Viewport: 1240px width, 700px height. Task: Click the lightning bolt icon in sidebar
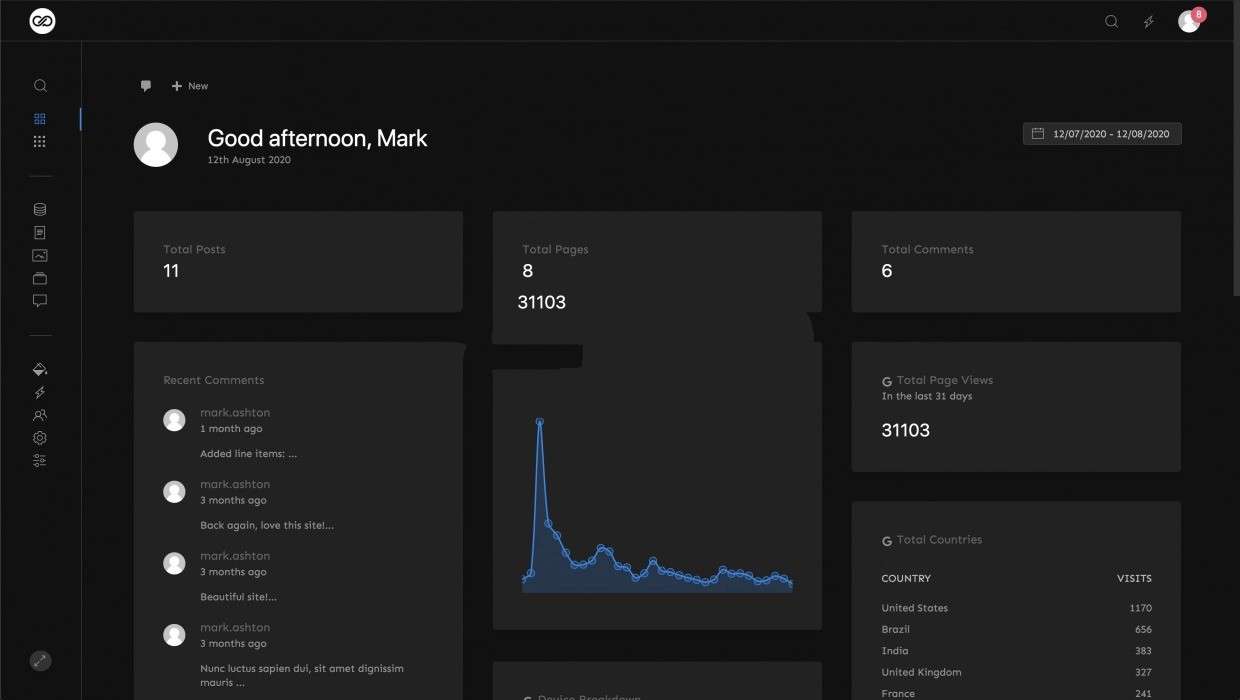tap(40, 393)
